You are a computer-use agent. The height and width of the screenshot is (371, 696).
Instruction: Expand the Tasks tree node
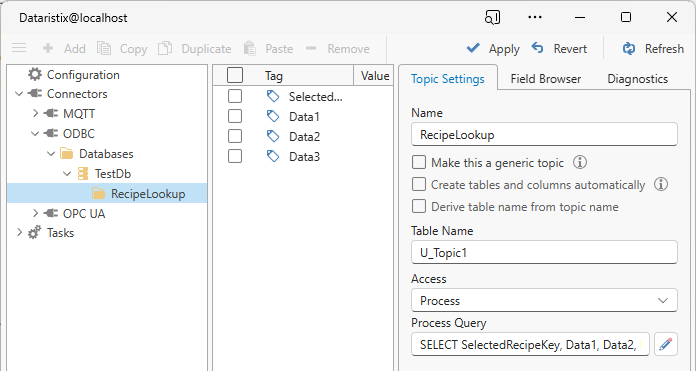click(x=20, y=233)
